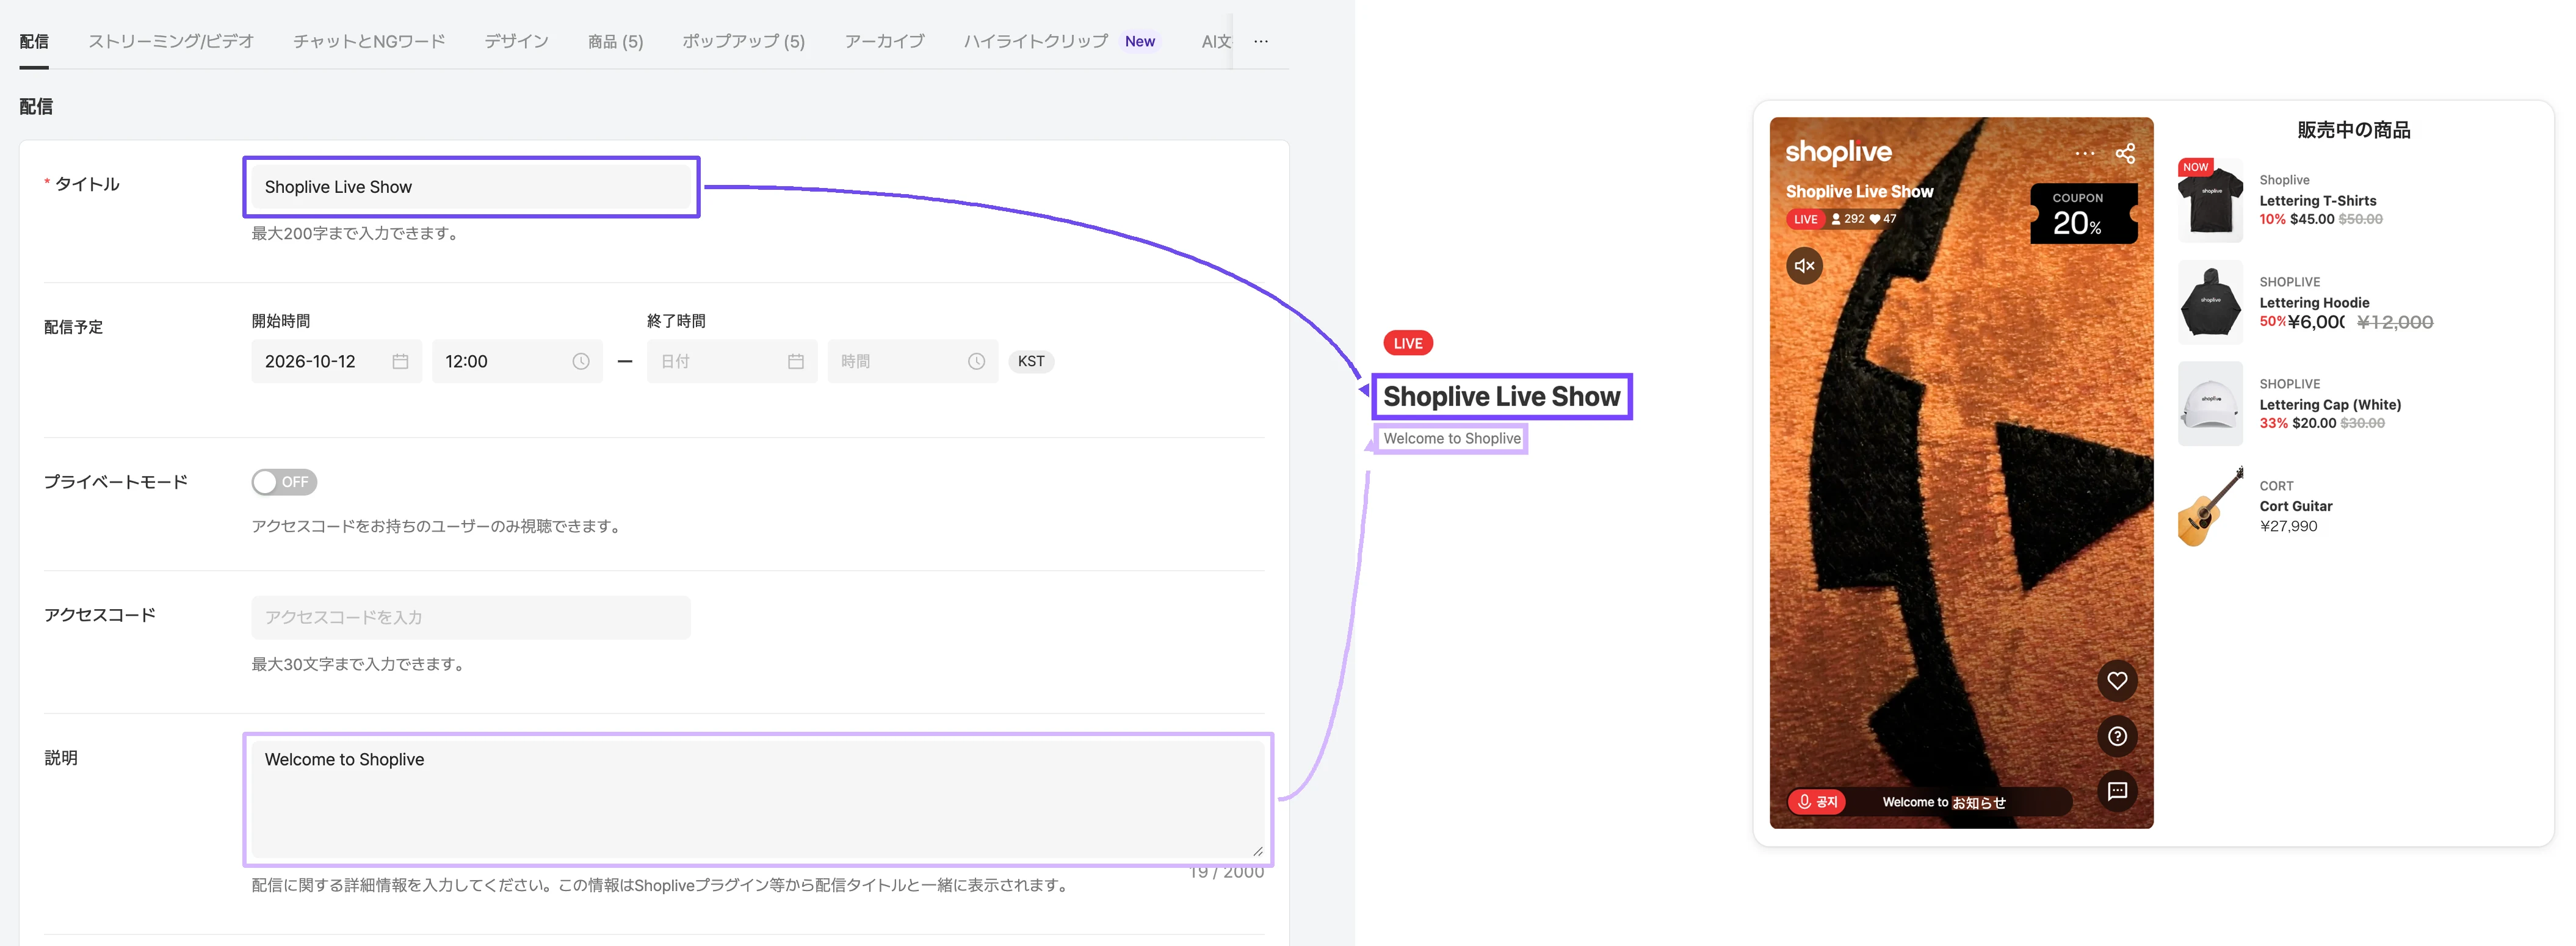Click the New badge on ハイライトクリップ
Screen dimensions: 2576x946
(x=1139, y=41)
